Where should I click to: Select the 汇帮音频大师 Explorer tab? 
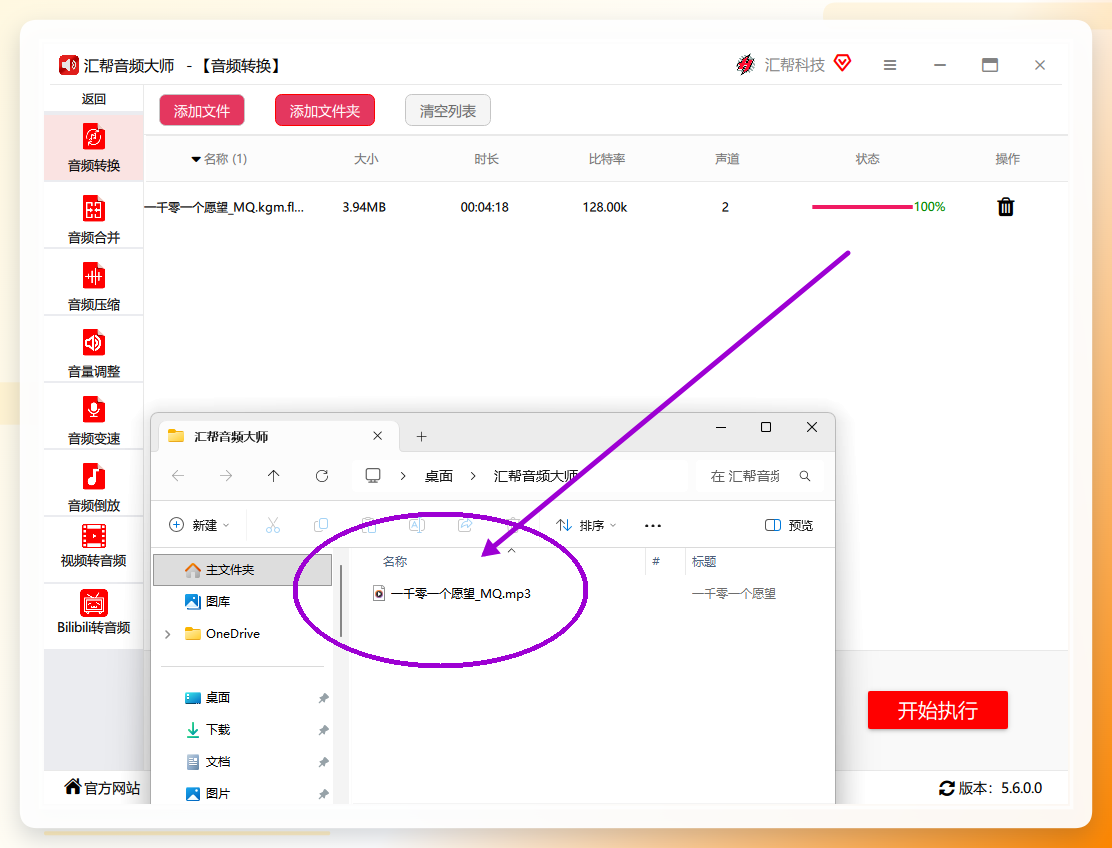[279, 436]
